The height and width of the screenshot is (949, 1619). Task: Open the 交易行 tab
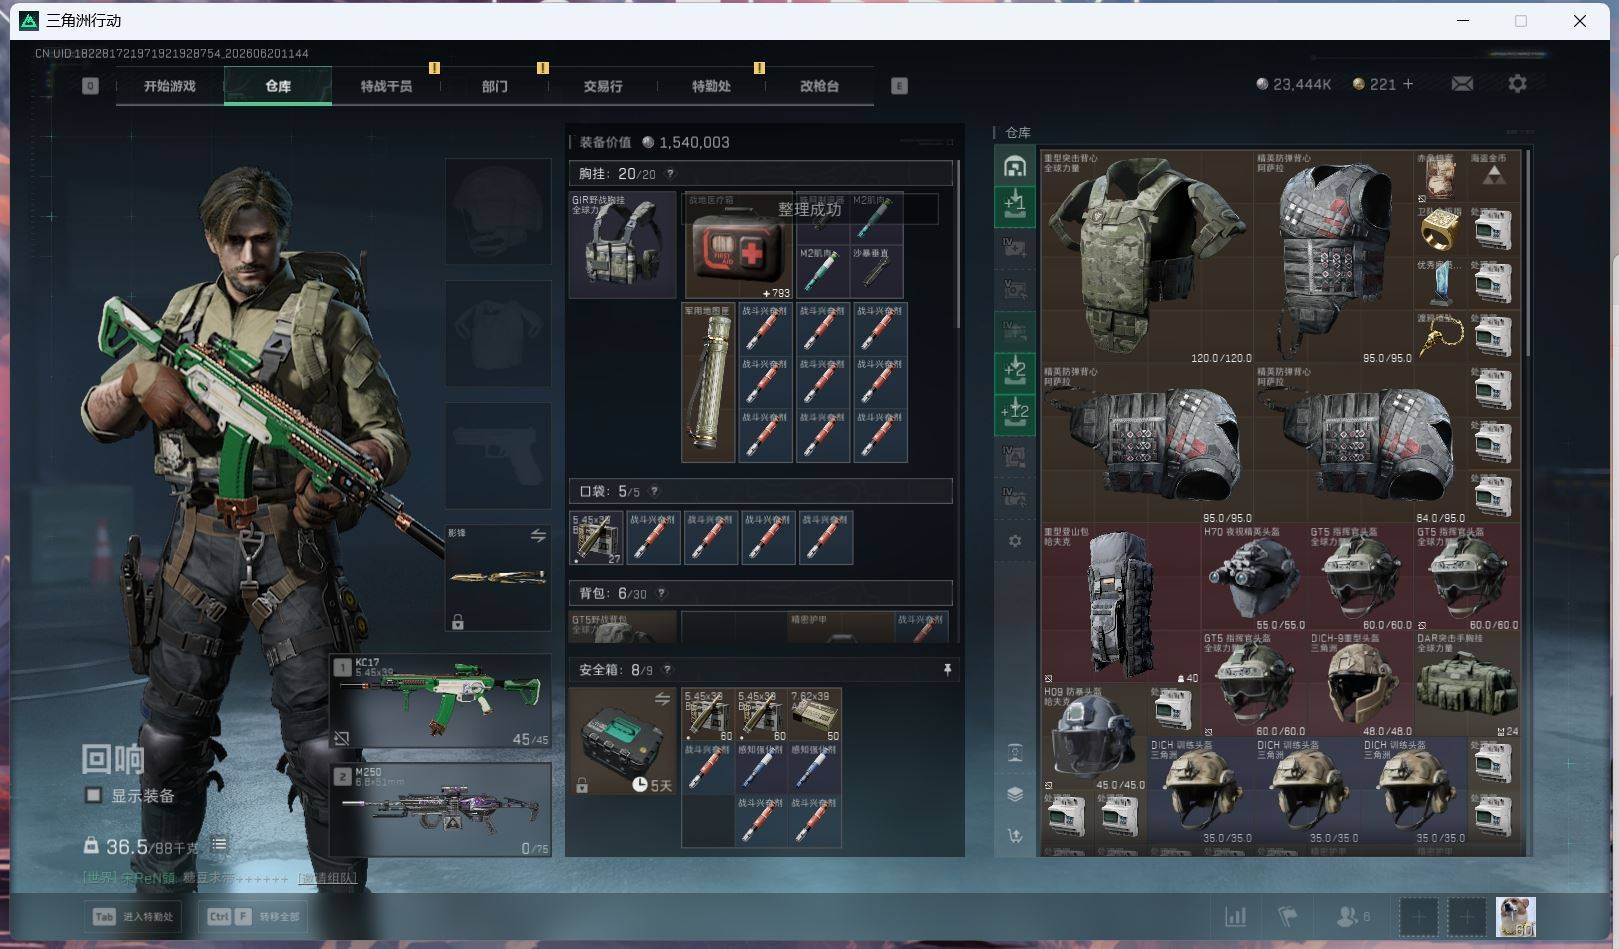pos(603,86)
